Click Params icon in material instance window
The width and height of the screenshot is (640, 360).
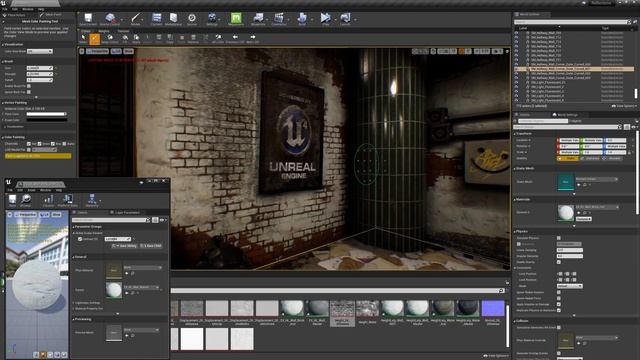point(48,200)
